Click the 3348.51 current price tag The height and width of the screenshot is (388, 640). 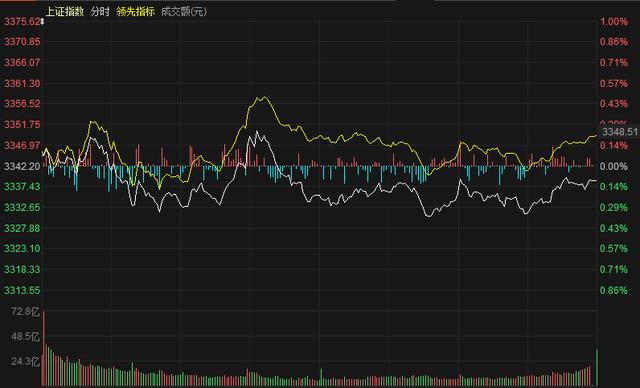pos(619,131)
